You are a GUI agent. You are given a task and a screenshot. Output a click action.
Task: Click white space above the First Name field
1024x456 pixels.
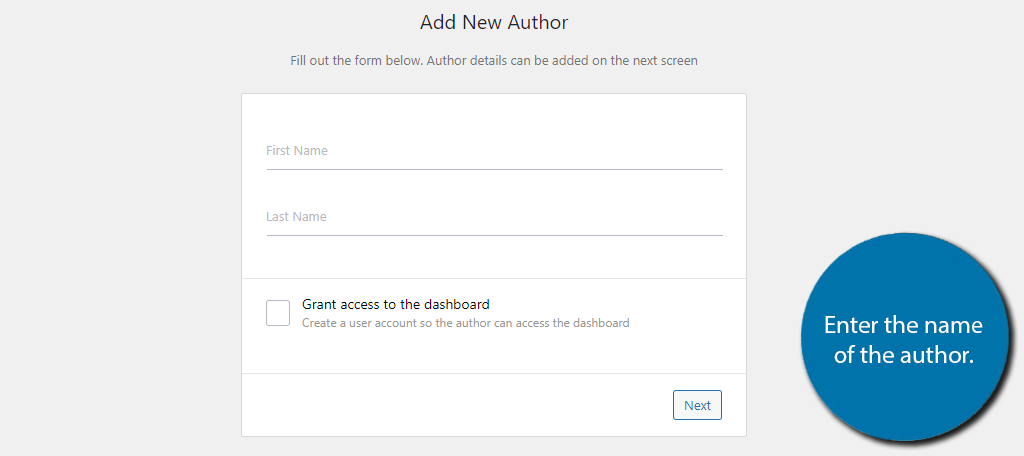[x=494, y=113]
